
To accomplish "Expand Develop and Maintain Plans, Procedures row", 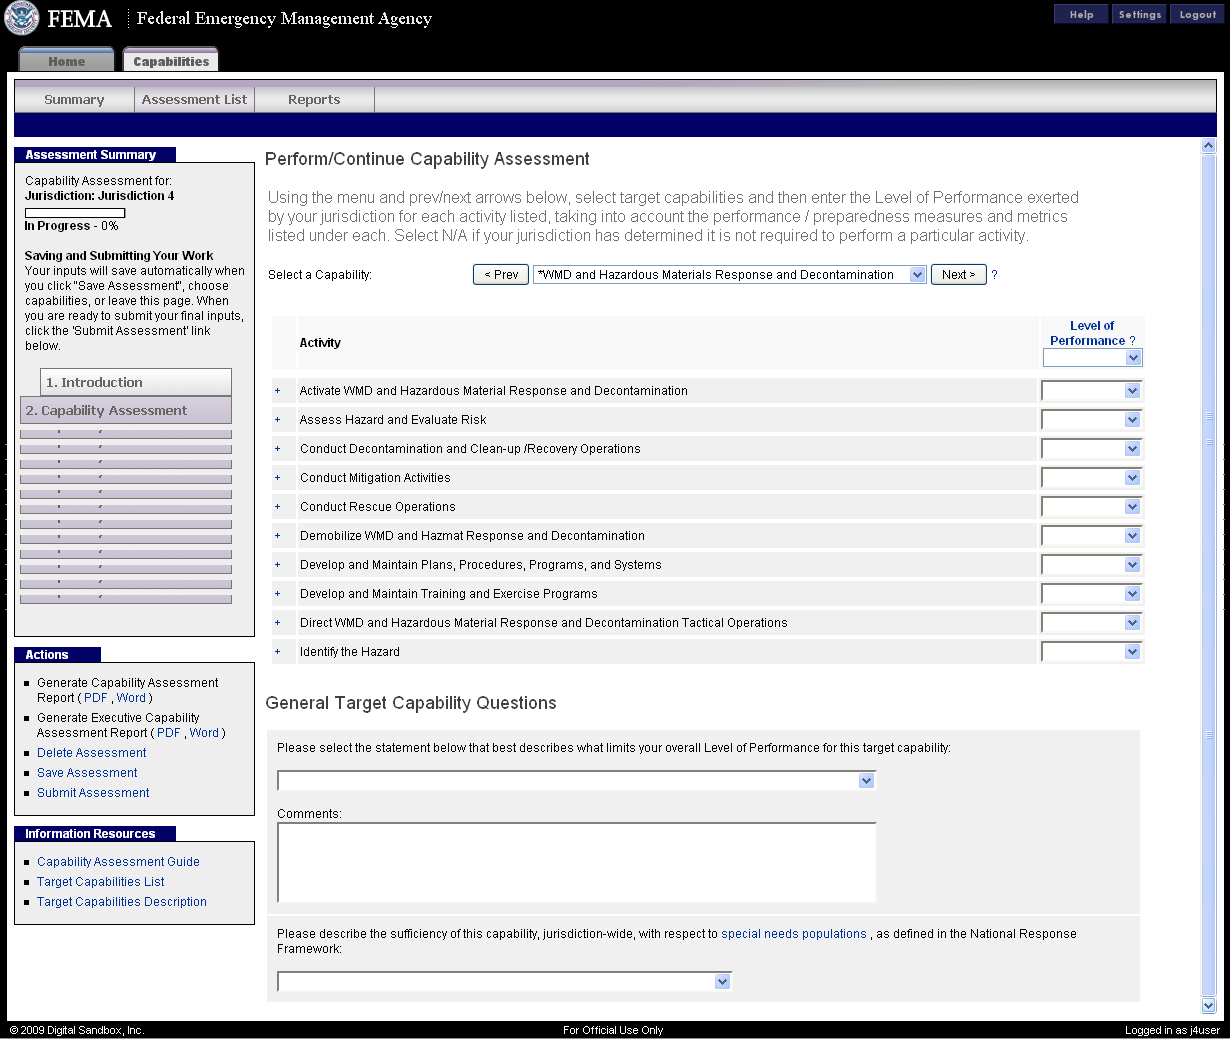I will 278,565.
